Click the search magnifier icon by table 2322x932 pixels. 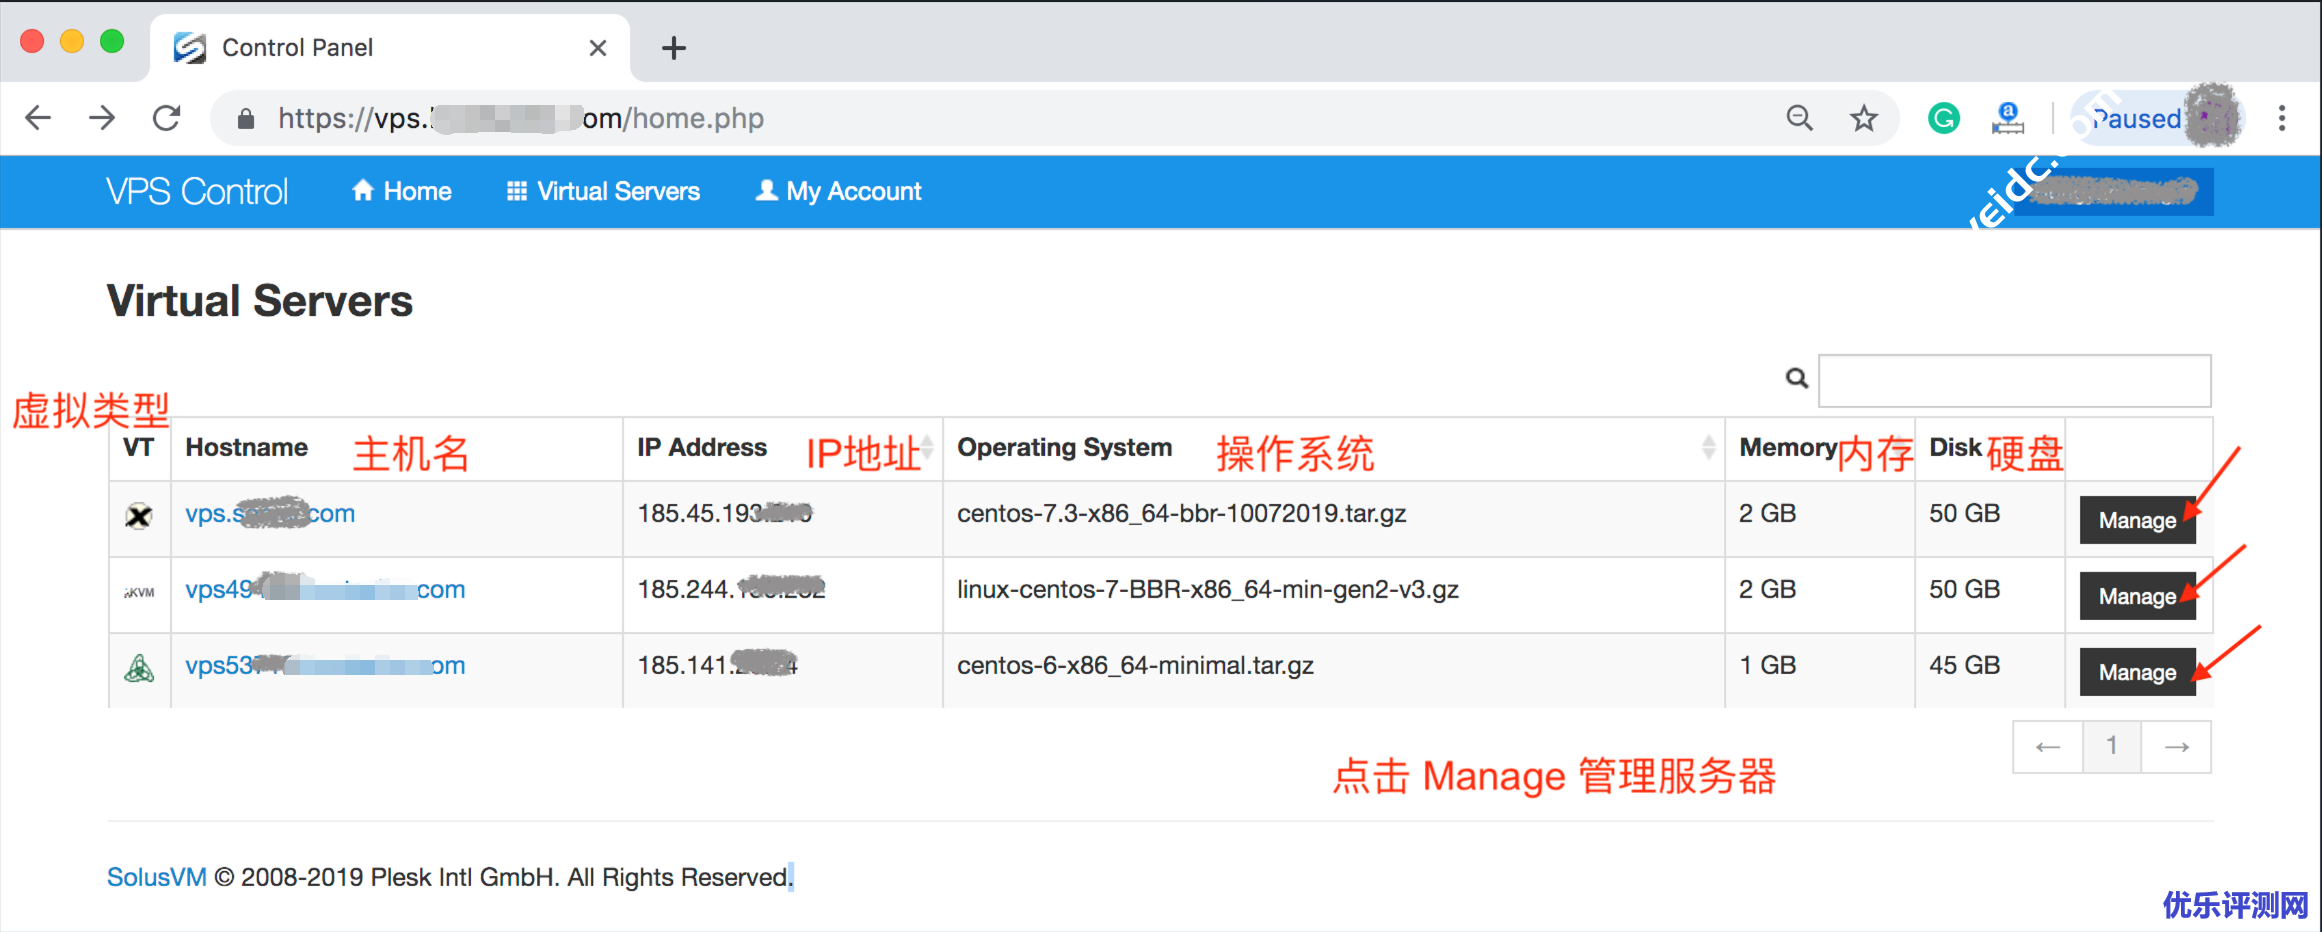1797,378
